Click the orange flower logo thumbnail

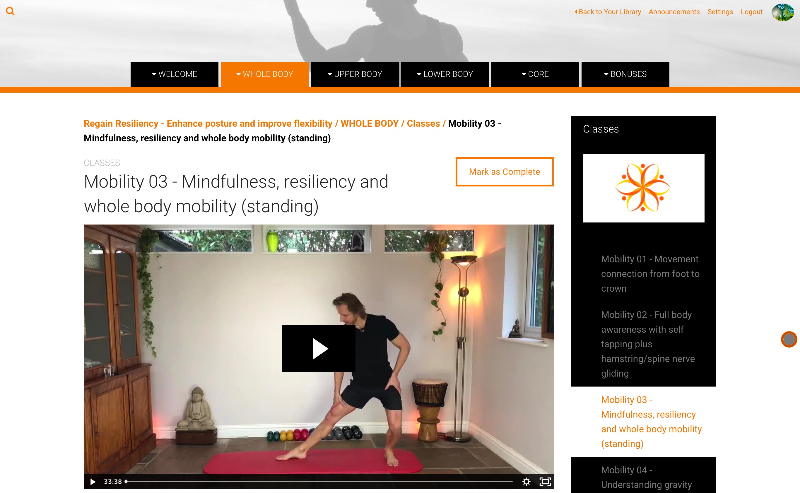[x=643, y=188]
